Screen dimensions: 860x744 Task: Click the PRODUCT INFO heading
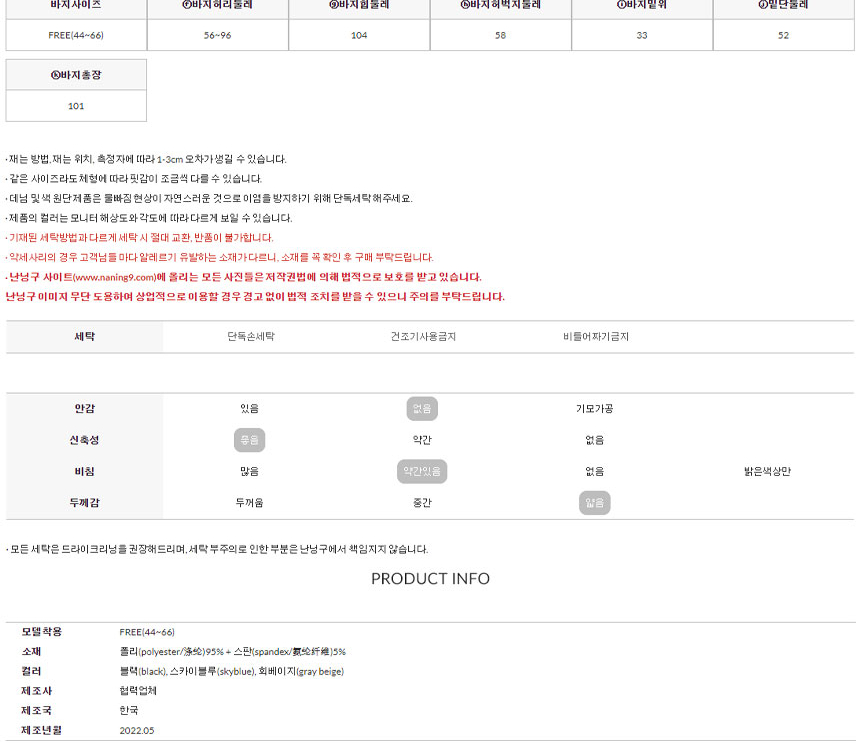[x=430, y=579]
